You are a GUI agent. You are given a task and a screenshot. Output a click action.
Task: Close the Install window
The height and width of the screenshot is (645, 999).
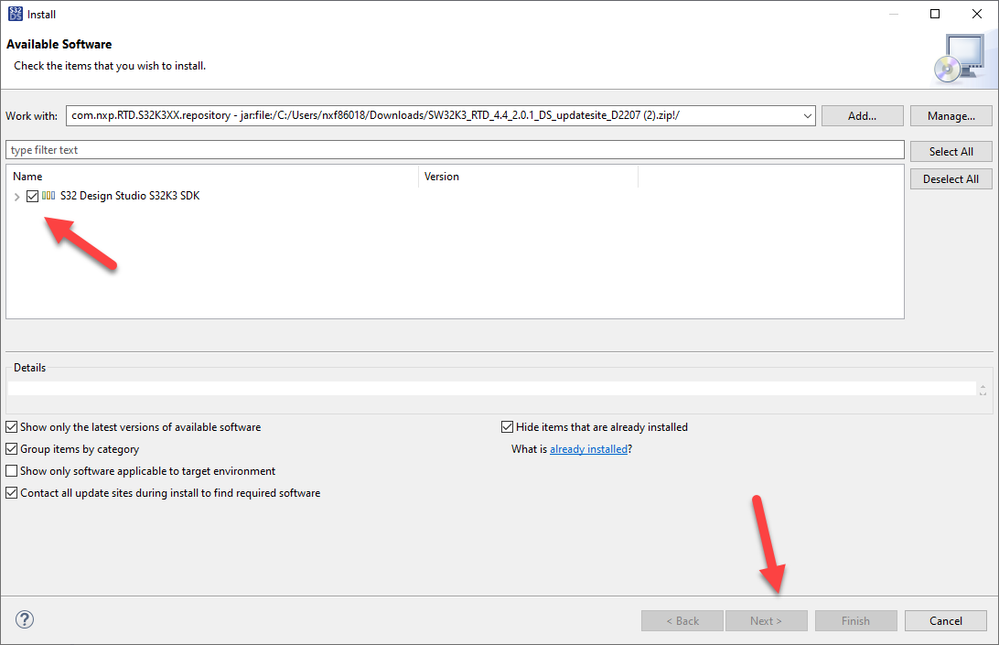[977, 14]
